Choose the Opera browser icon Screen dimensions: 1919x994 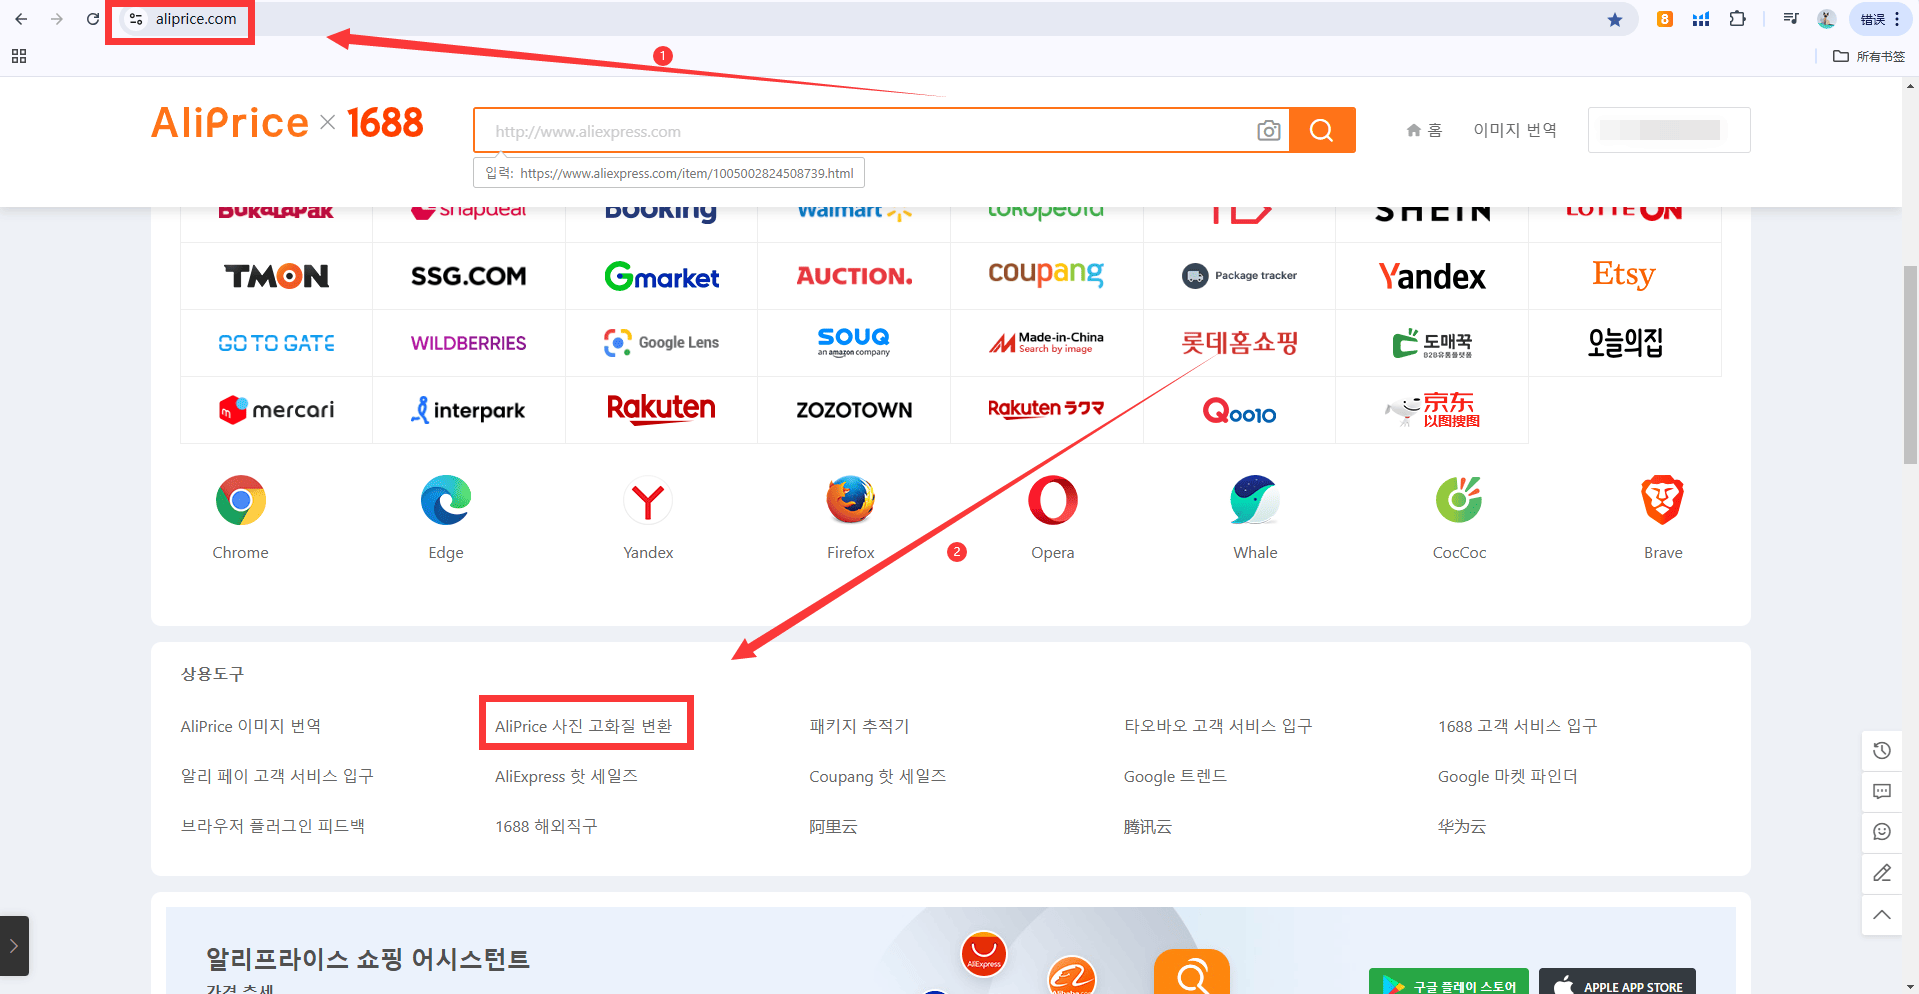[x=1053, y=500]
